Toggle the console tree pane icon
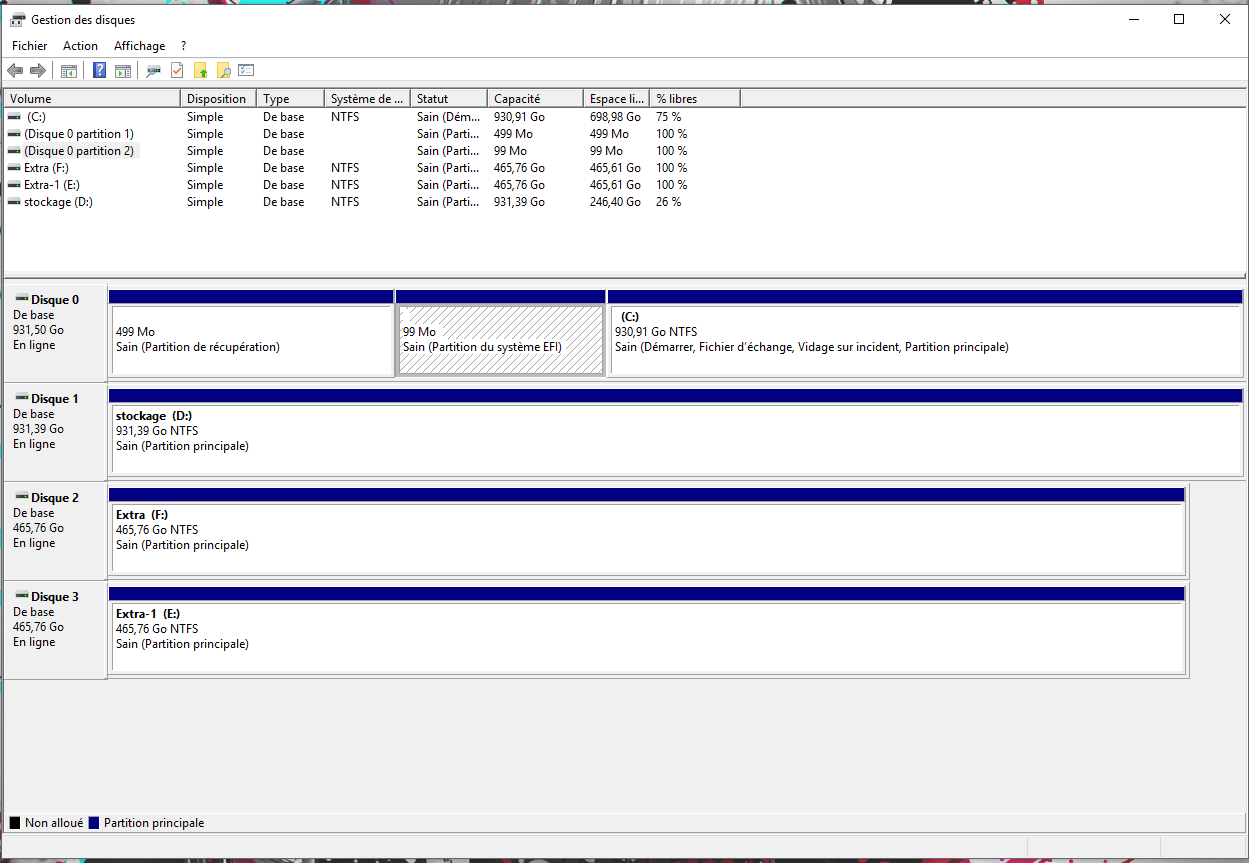Screen dimensions: 1249x863 tap(69, 70)
